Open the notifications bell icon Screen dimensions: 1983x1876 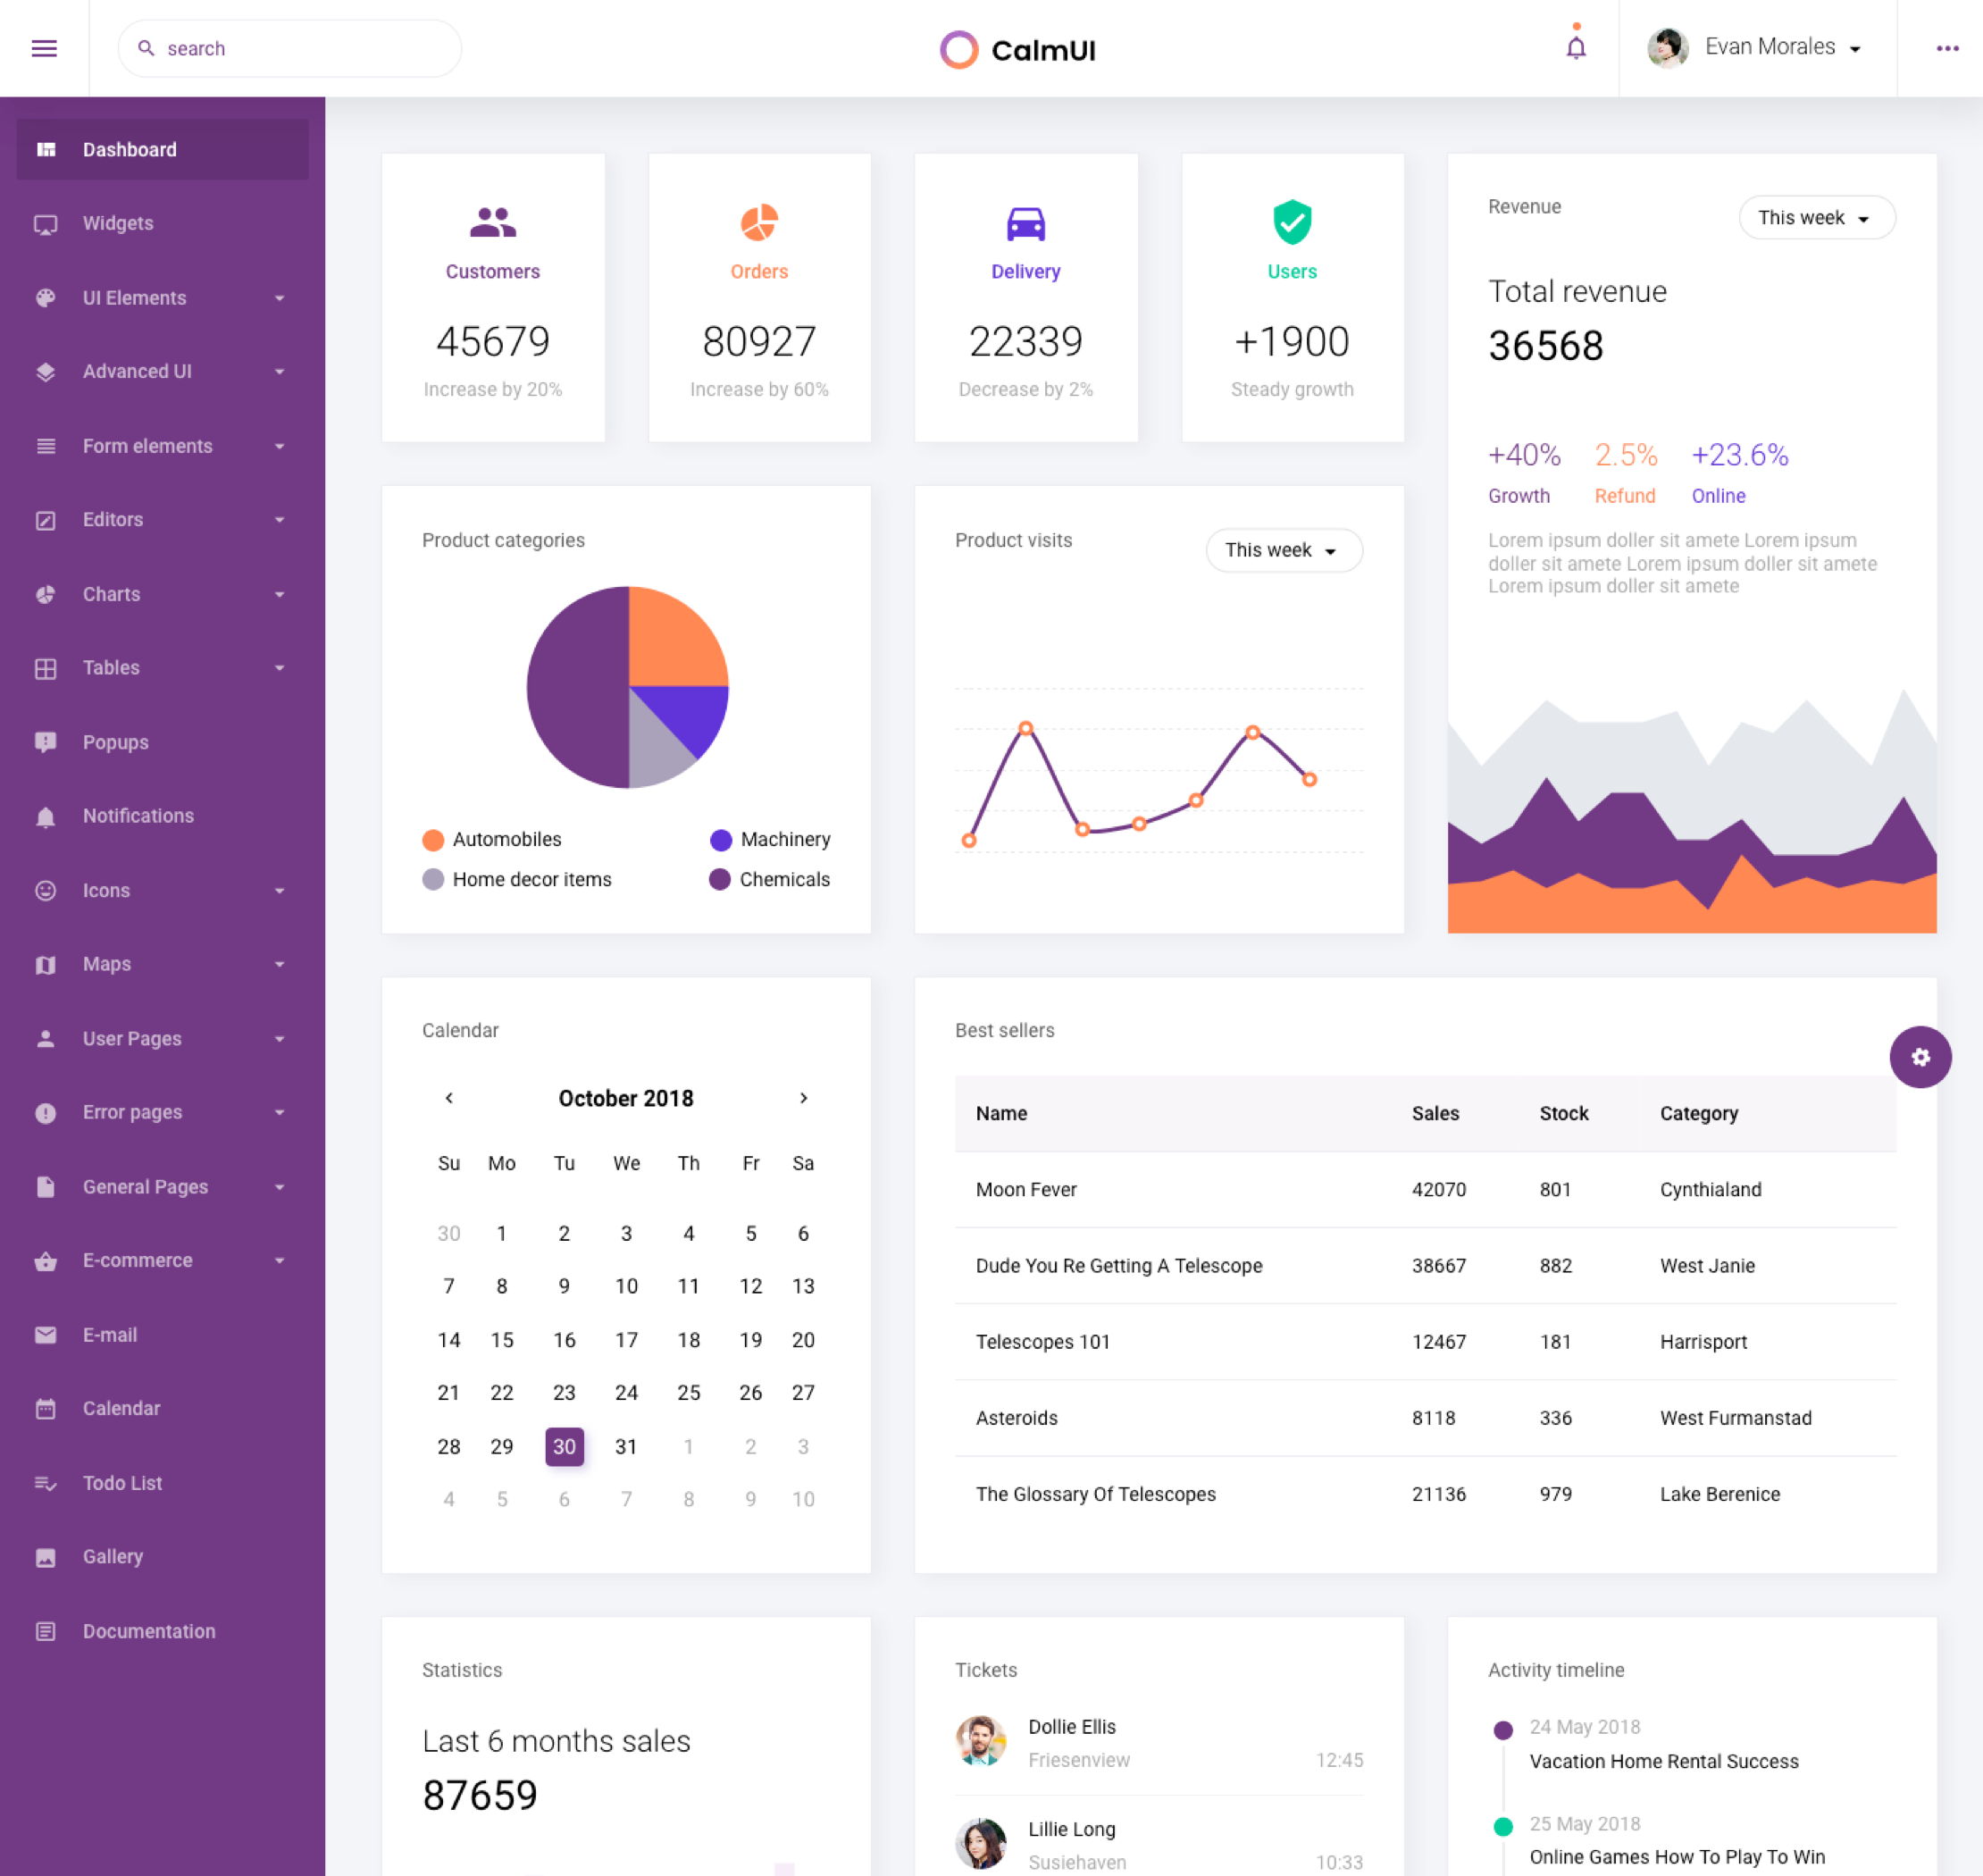point(1575,47)
